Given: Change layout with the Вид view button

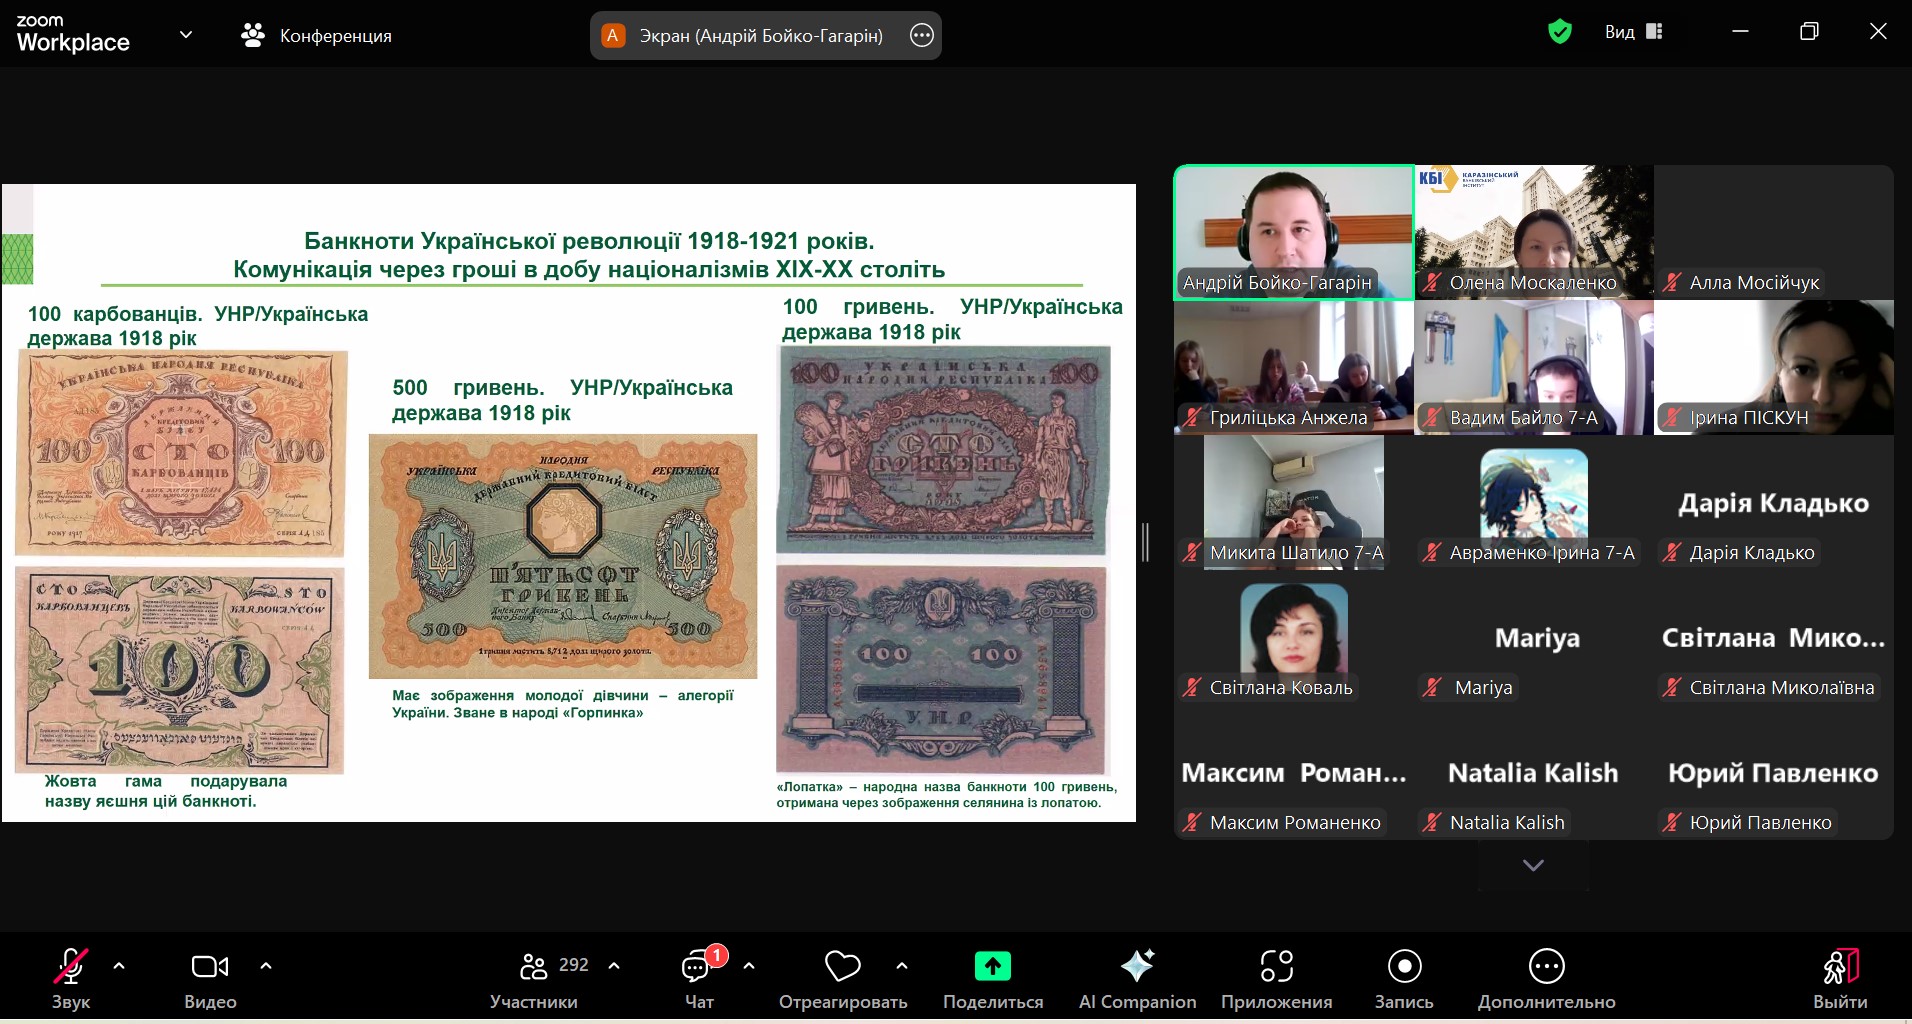Looking at the screenshot, I should click(x=1633, y=32).
